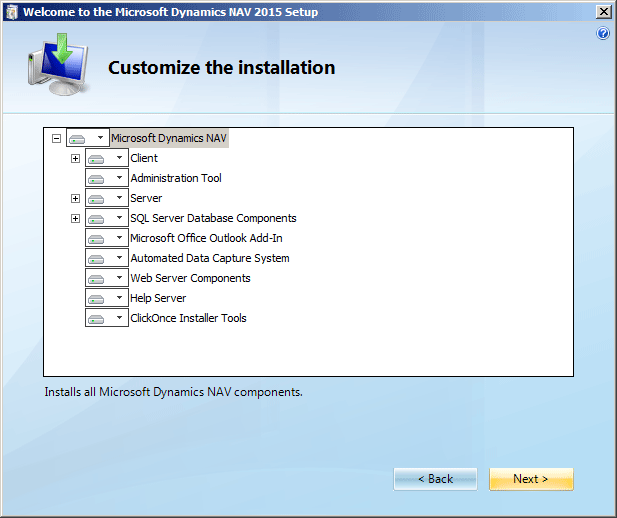Viewport: 617px width, 518px height.
Task: Select ClickOnce Installer Tools label
Action: [x=188, y=318]
